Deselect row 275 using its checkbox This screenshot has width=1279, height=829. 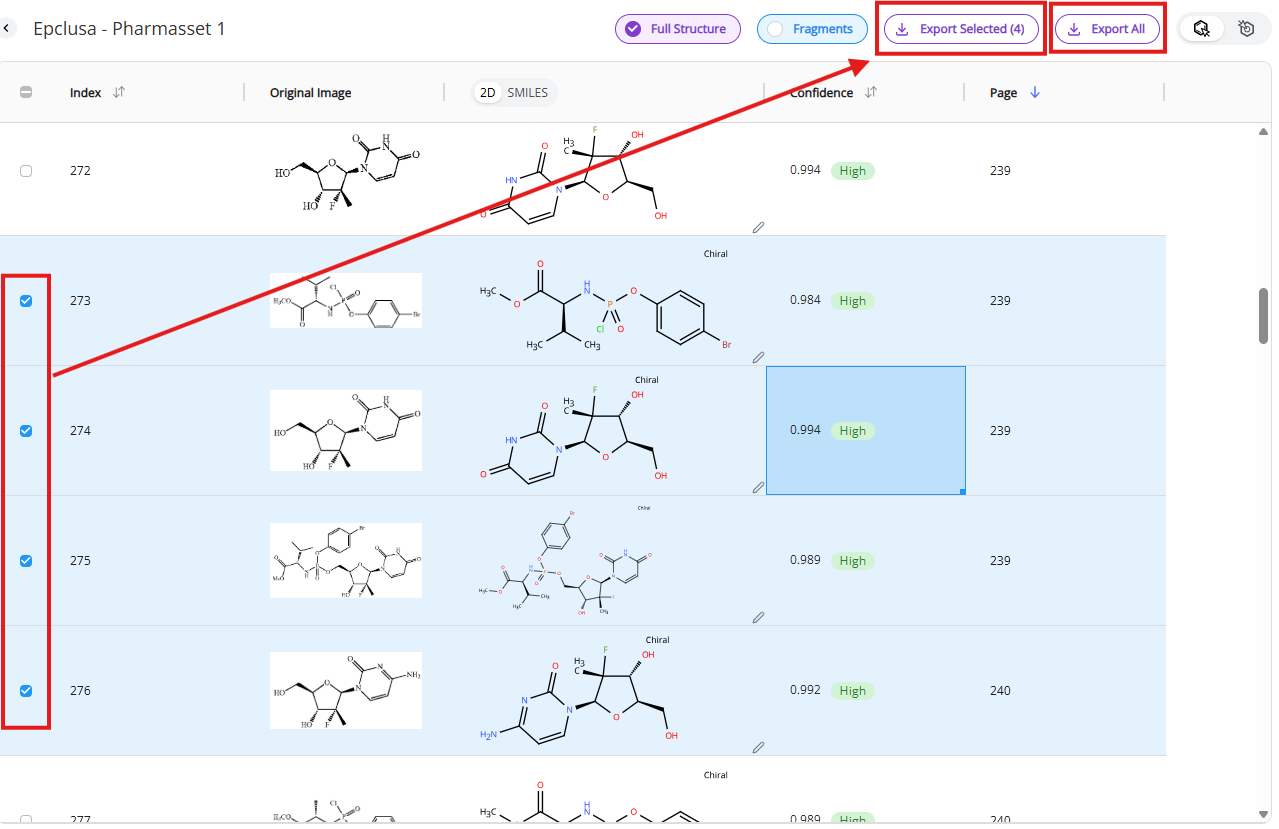26,561
